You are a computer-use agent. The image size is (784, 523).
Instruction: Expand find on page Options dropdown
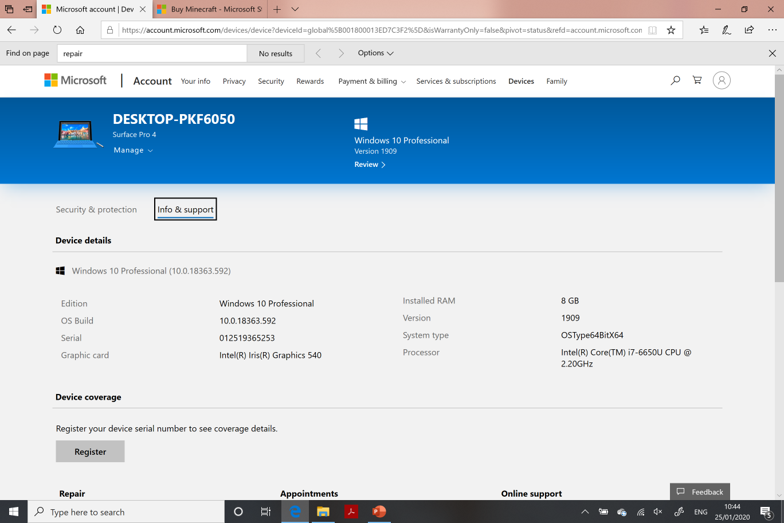(x=376, y=53)
